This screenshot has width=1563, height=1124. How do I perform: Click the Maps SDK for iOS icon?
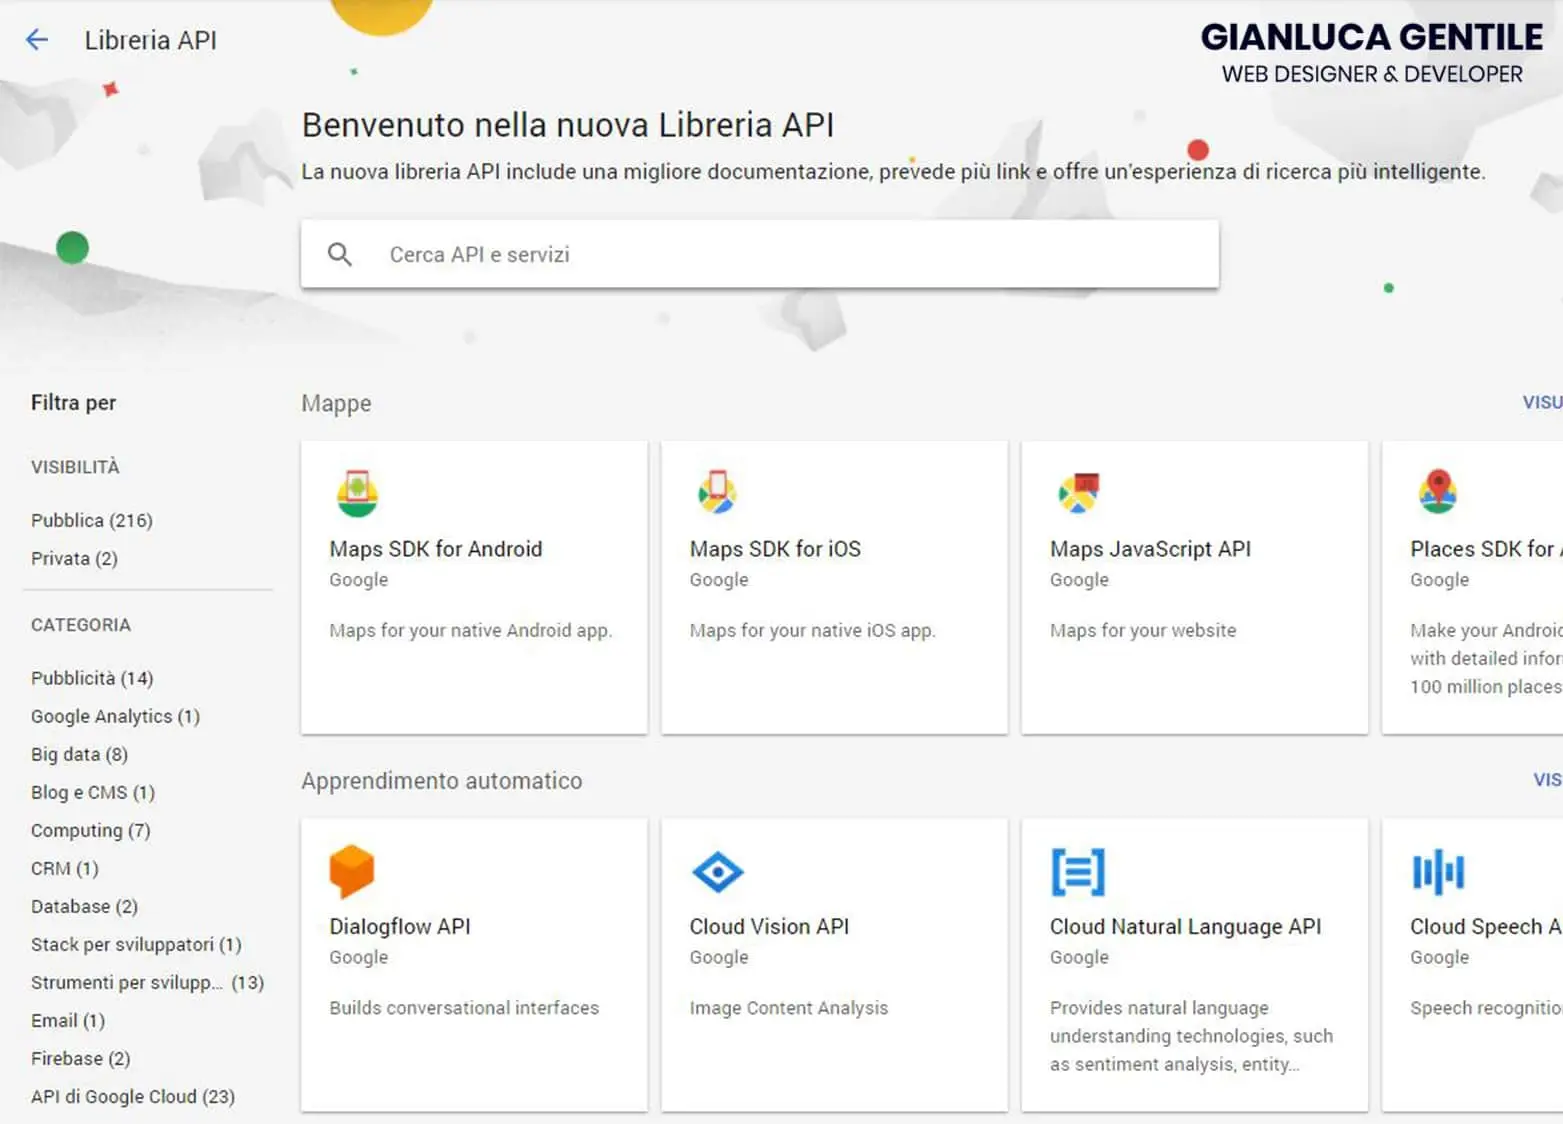[x=719, y=491]
